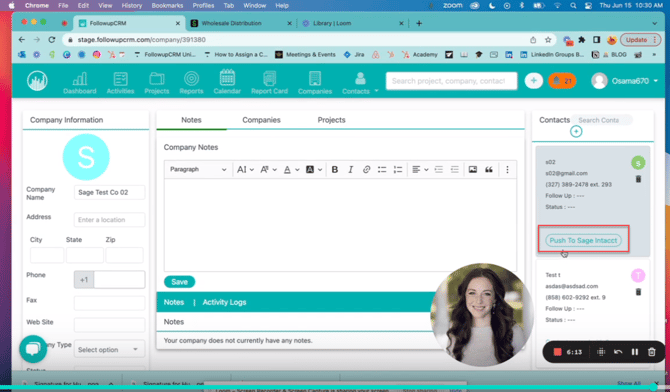
Task: Delete the Loom recording trash icon
Action: 652,352
